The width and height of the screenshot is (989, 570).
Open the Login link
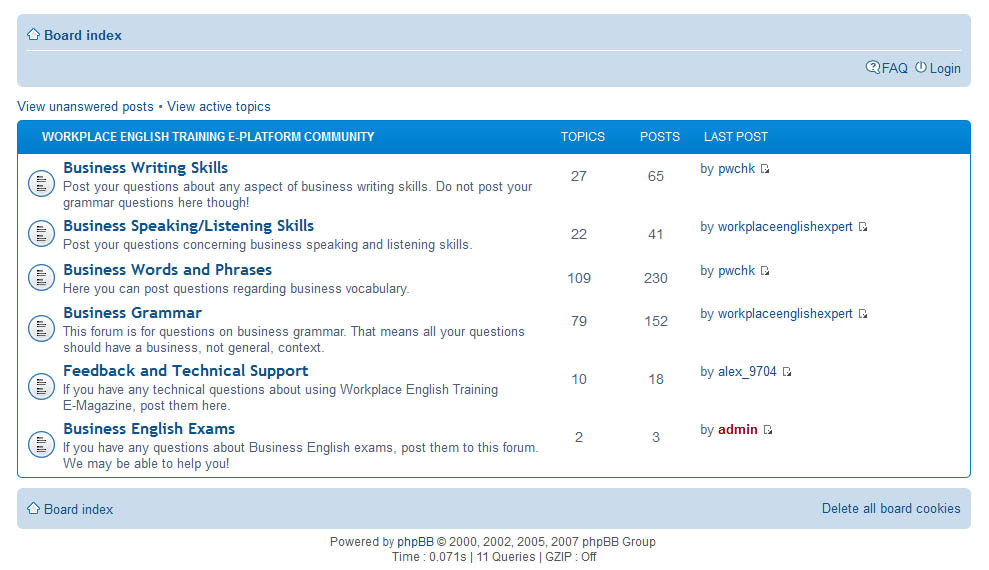click(x=945, y=68)
